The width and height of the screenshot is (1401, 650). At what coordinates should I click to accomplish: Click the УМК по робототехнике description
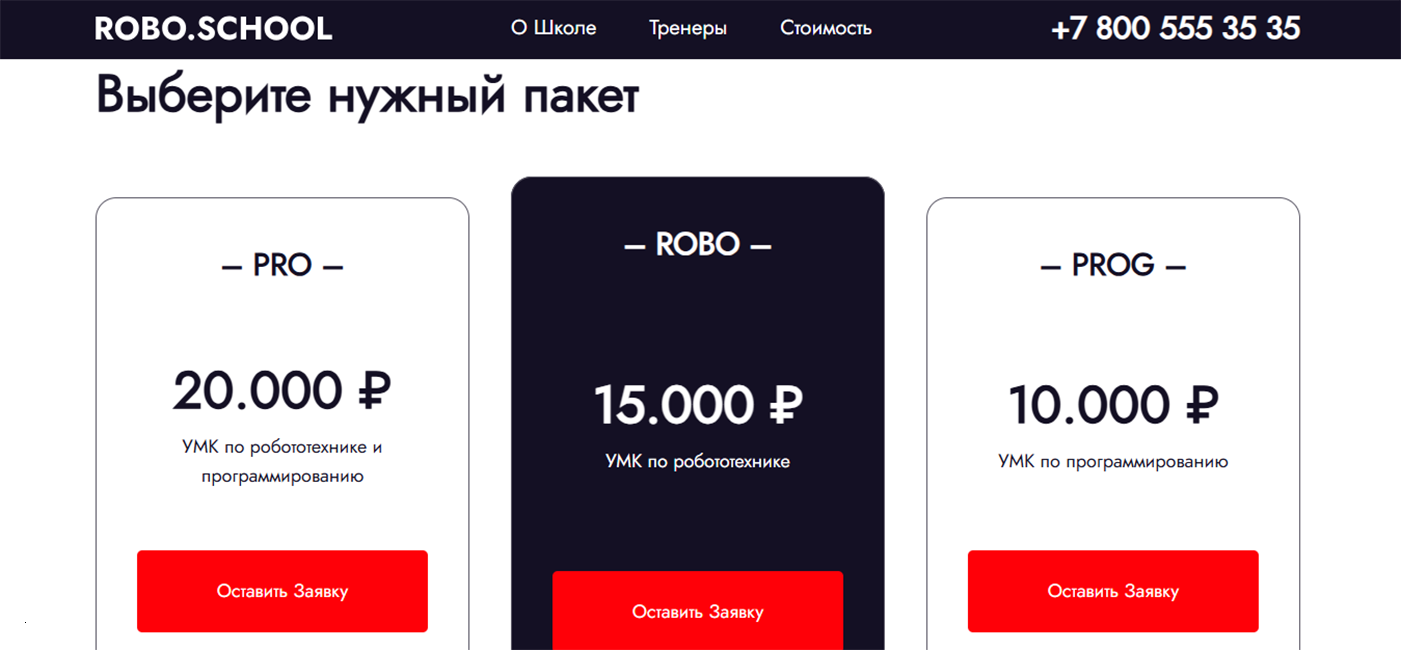click(x=698, y=462)
